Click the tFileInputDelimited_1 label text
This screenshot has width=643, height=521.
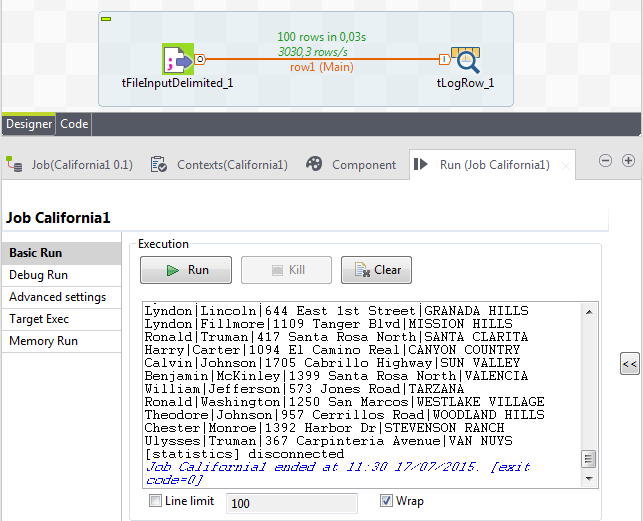178,83
